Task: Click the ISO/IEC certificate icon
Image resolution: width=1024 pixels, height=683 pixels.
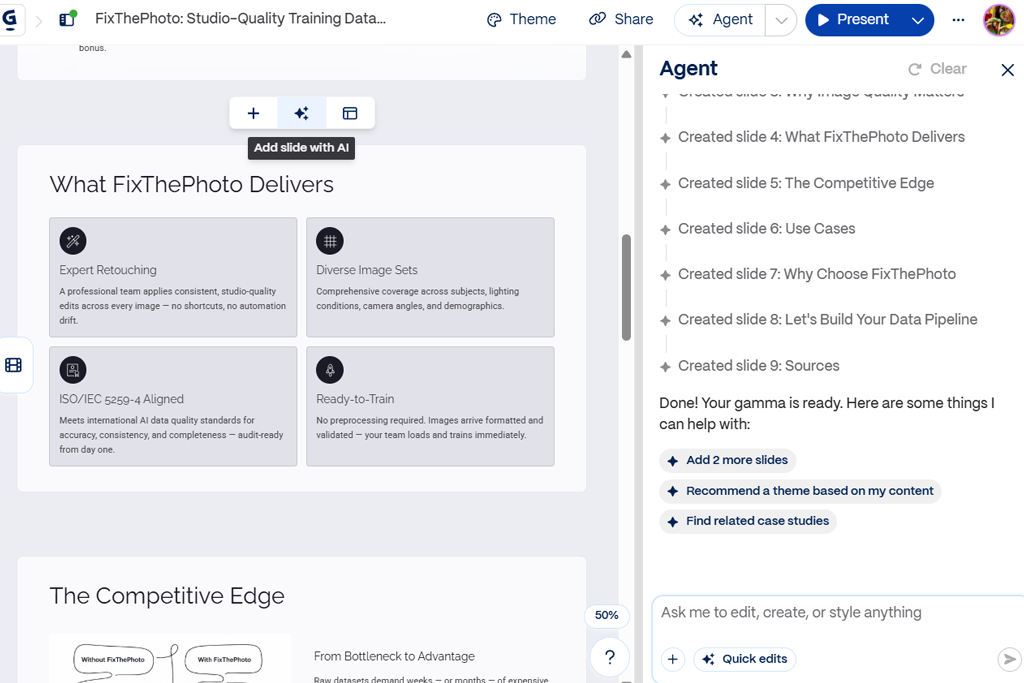Action: 73,370
